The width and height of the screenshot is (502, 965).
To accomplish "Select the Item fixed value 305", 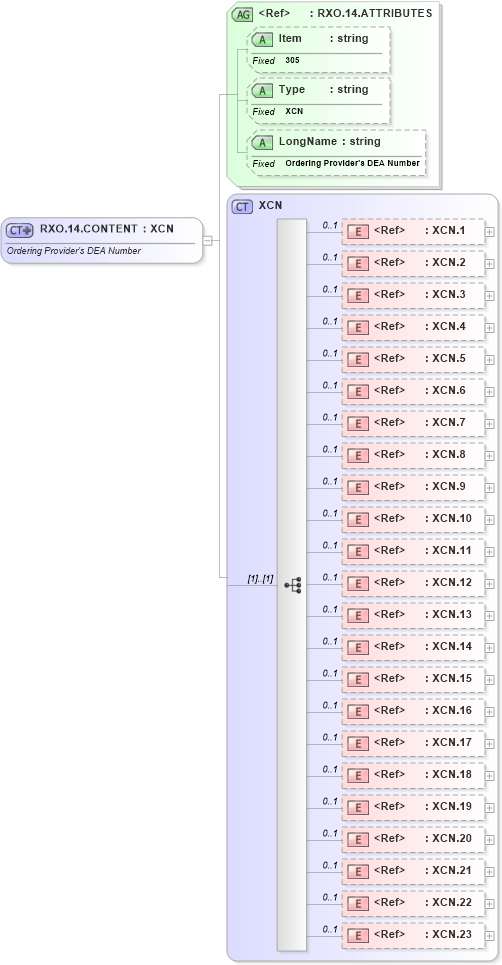I will pos(292,60).
